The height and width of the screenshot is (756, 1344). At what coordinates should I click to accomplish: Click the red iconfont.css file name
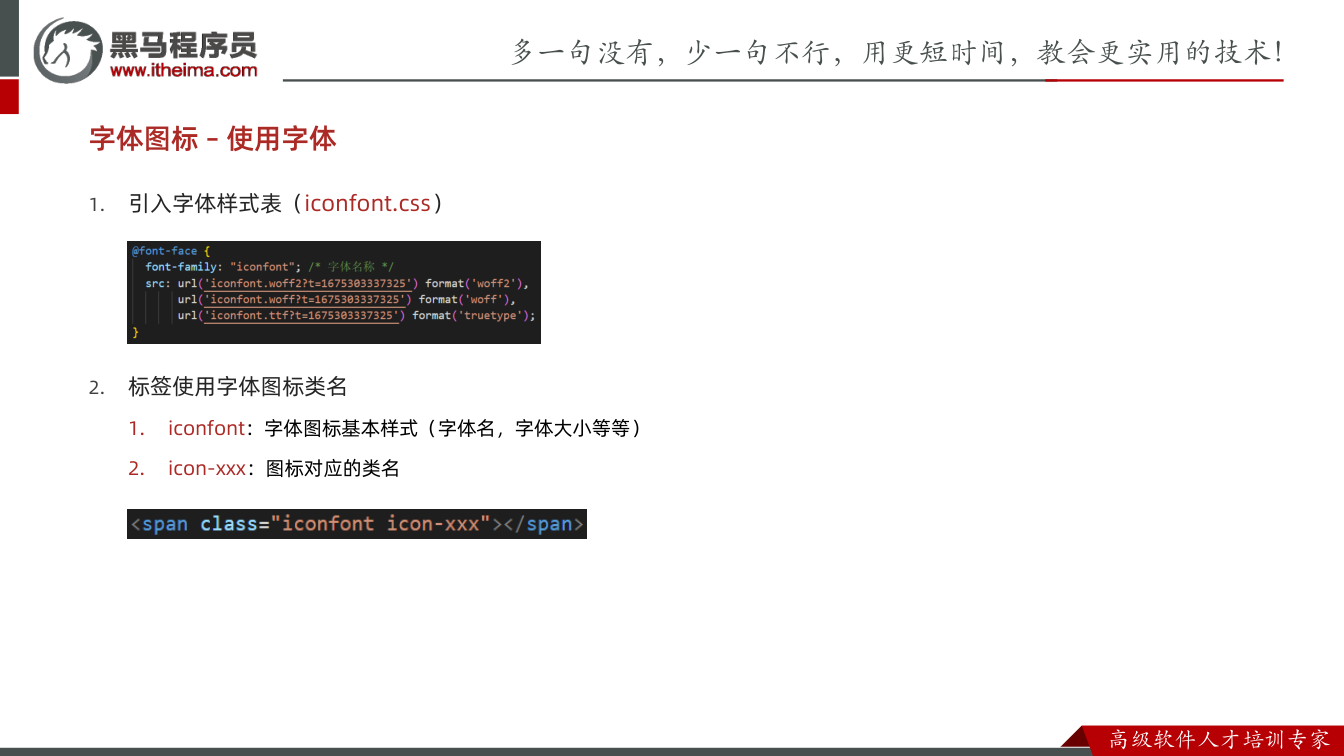[x=368, y=203]
